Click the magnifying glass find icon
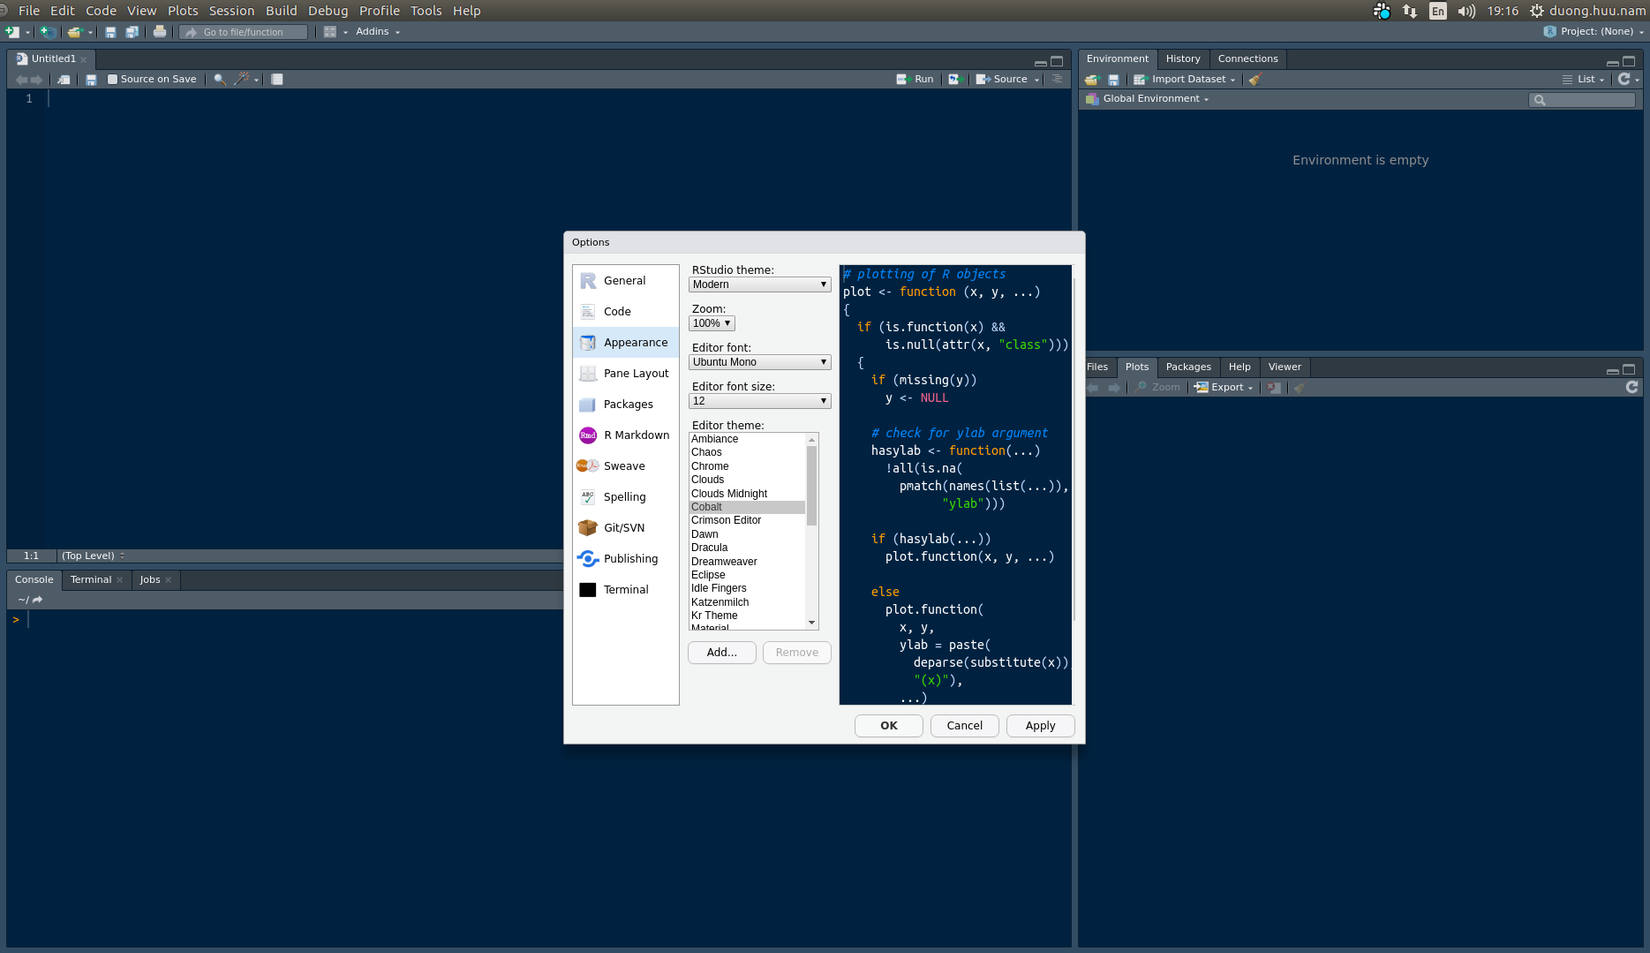1650x953 pixels. point(219,79)
